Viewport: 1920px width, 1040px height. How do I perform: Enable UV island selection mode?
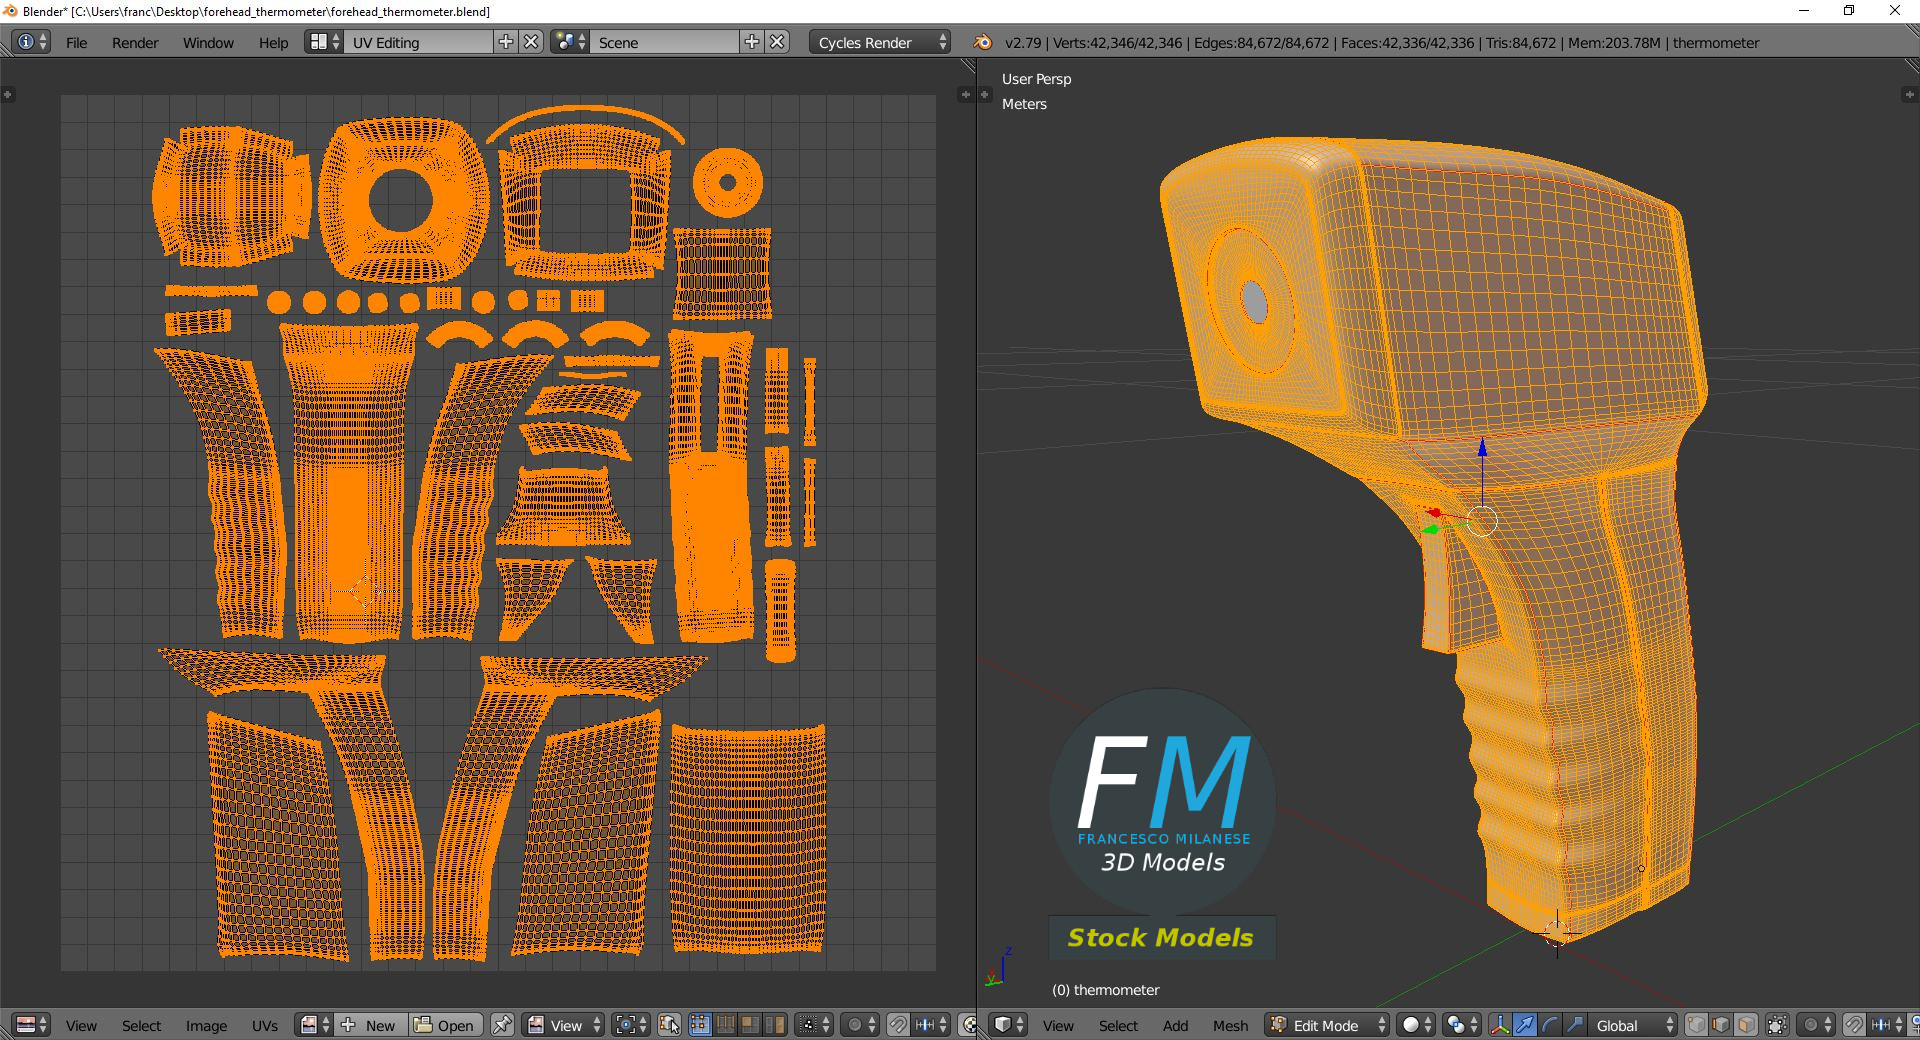pyautogui.click(x=775, y=1025)
